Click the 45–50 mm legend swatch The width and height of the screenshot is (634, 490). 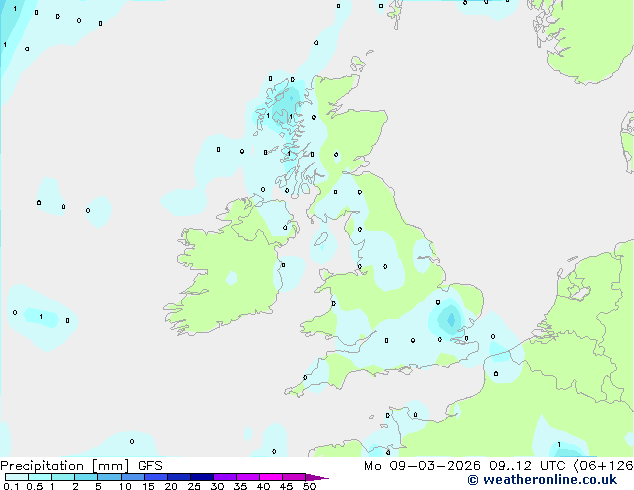[294, 477]
